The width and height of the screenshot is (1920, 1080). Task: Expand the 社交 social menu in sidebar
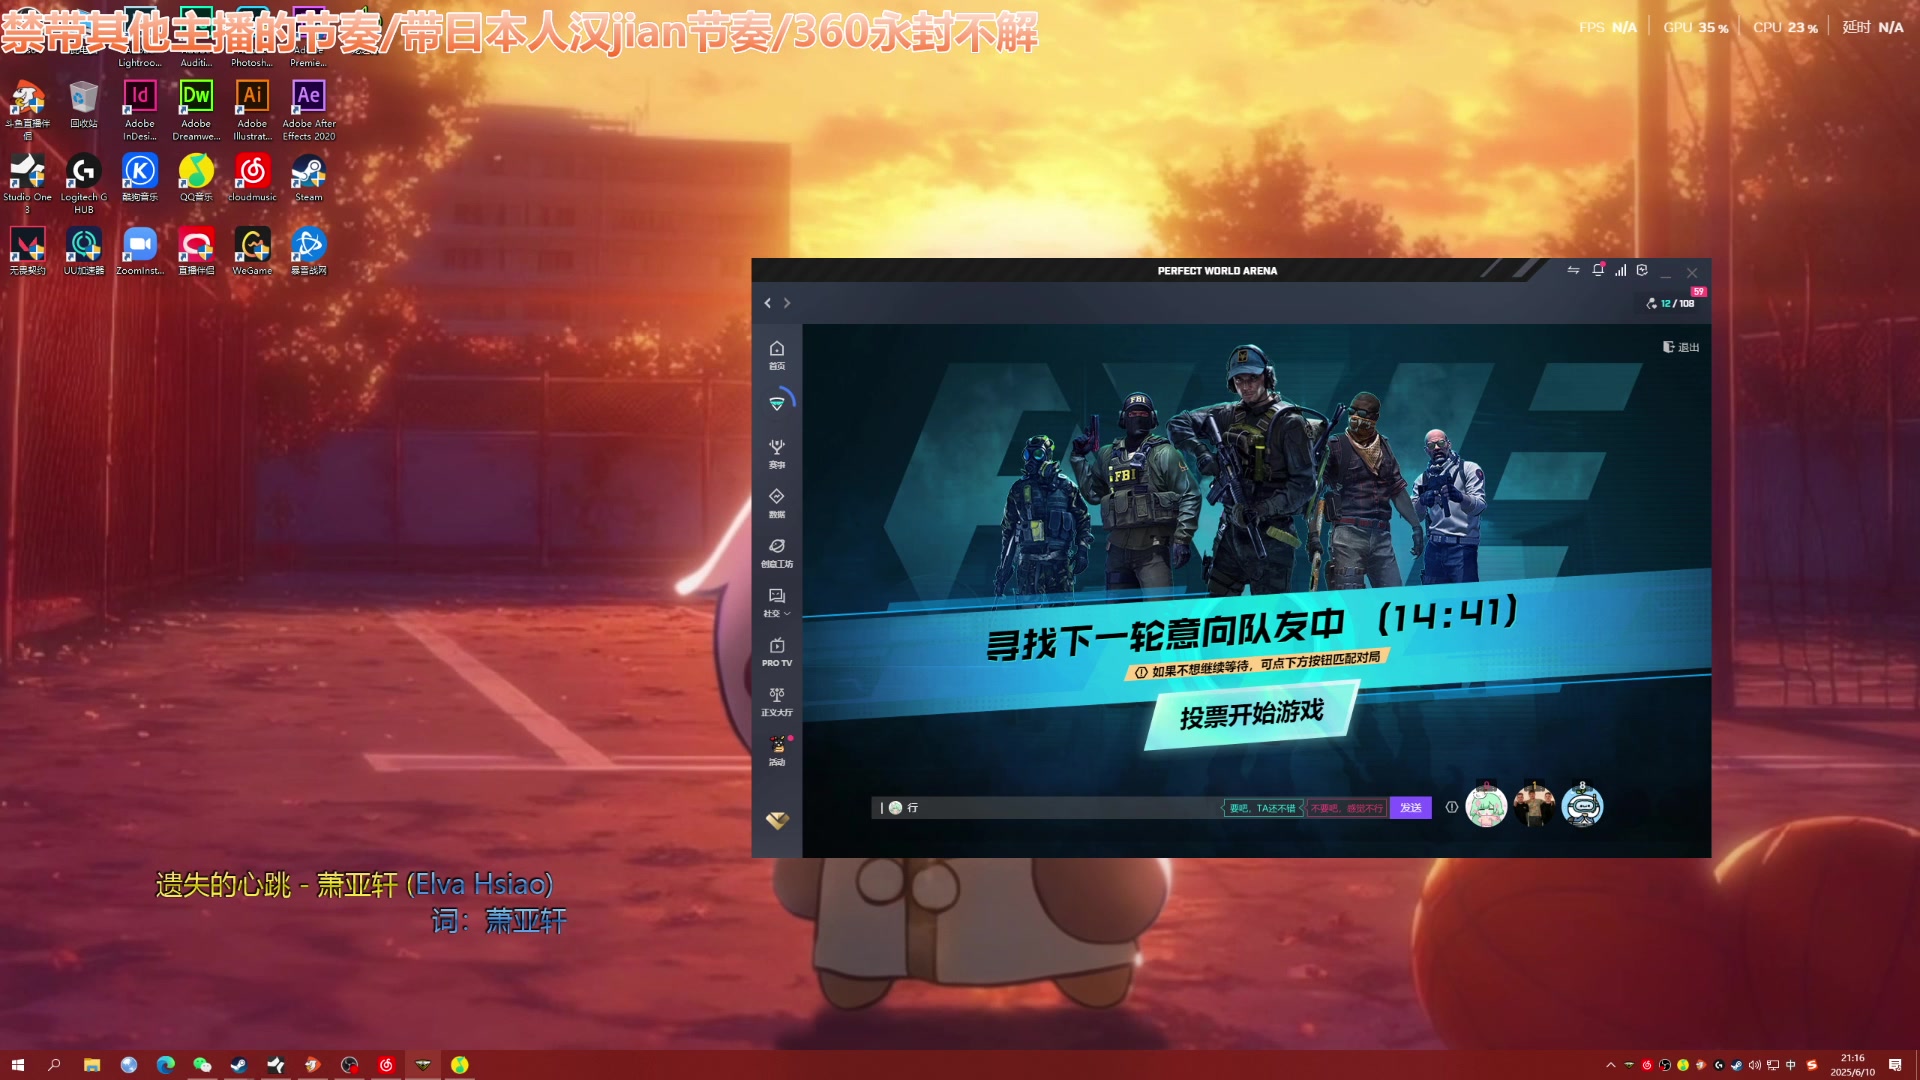coord(777,602)
